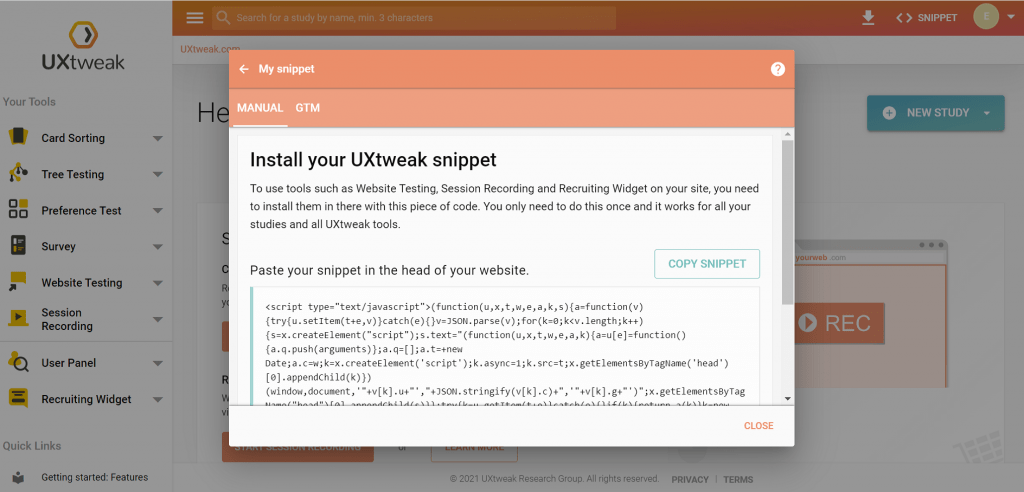
Task: Click the Card Sorting icon in sidebar
Action: point(18,138)
